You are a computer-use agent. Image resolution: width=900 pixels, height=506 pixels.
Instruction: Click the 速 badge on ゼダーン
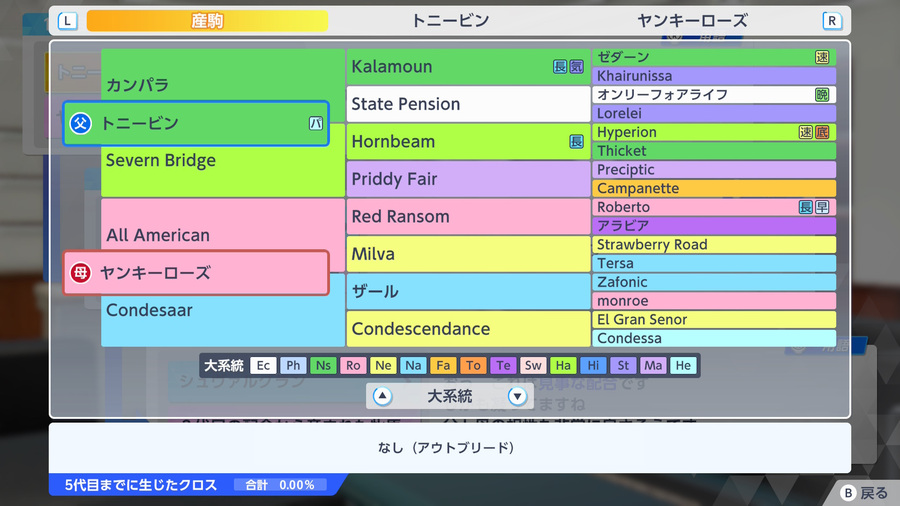click(x=822, y=57)
